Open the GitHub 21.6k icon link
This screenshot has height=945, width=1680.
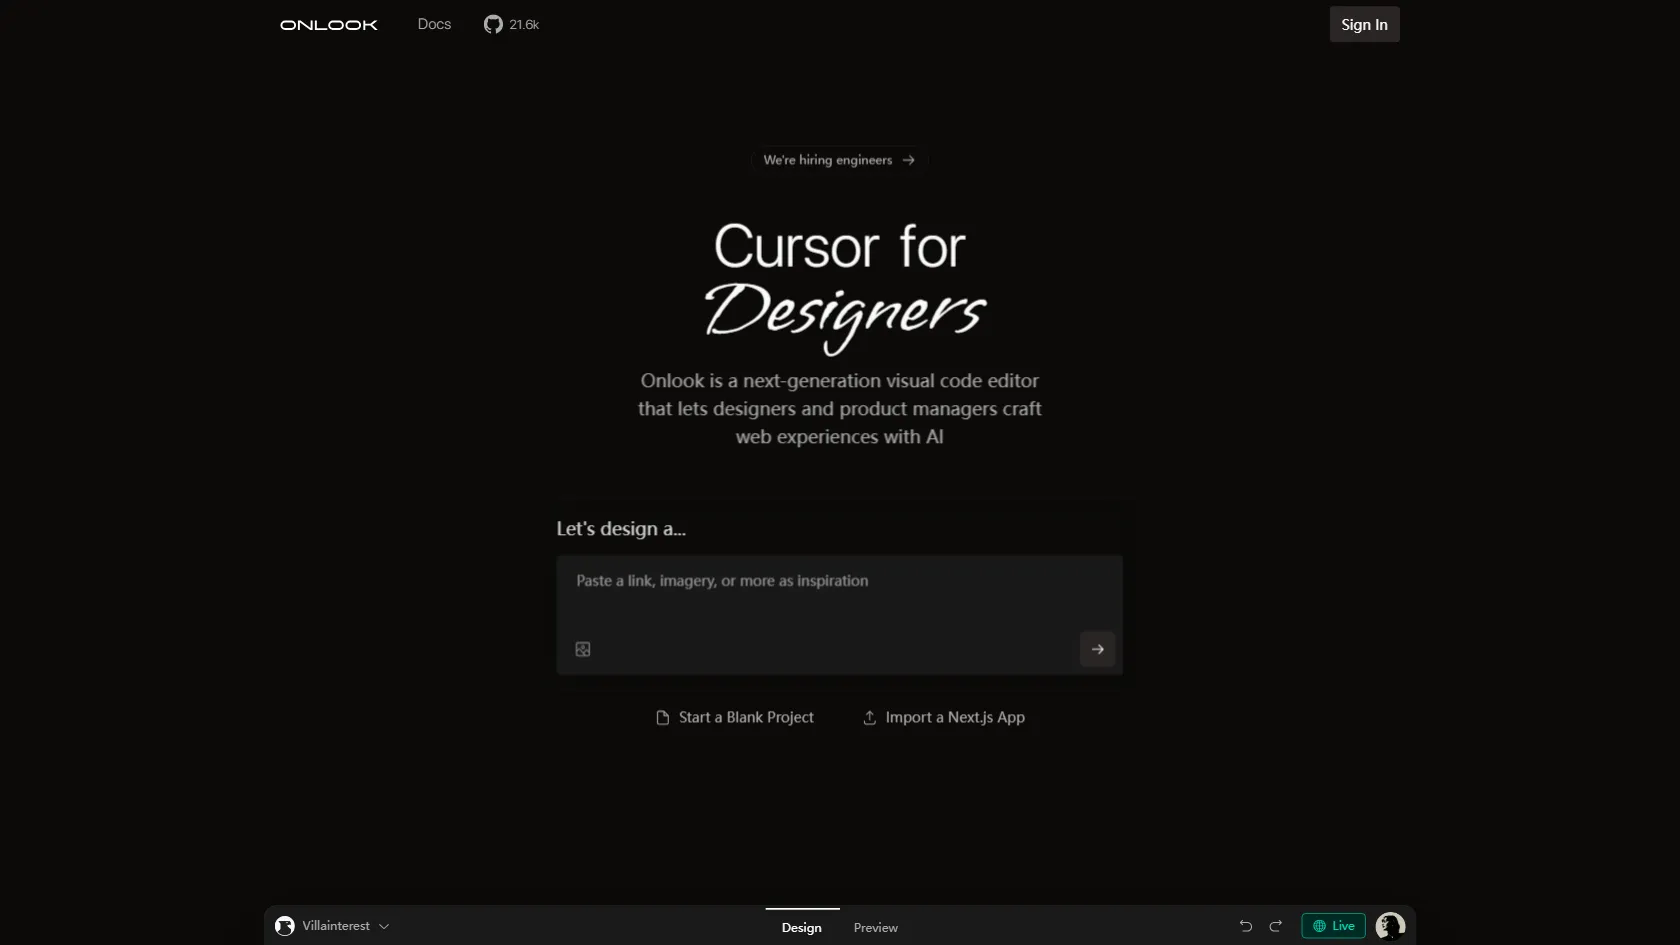511,24
